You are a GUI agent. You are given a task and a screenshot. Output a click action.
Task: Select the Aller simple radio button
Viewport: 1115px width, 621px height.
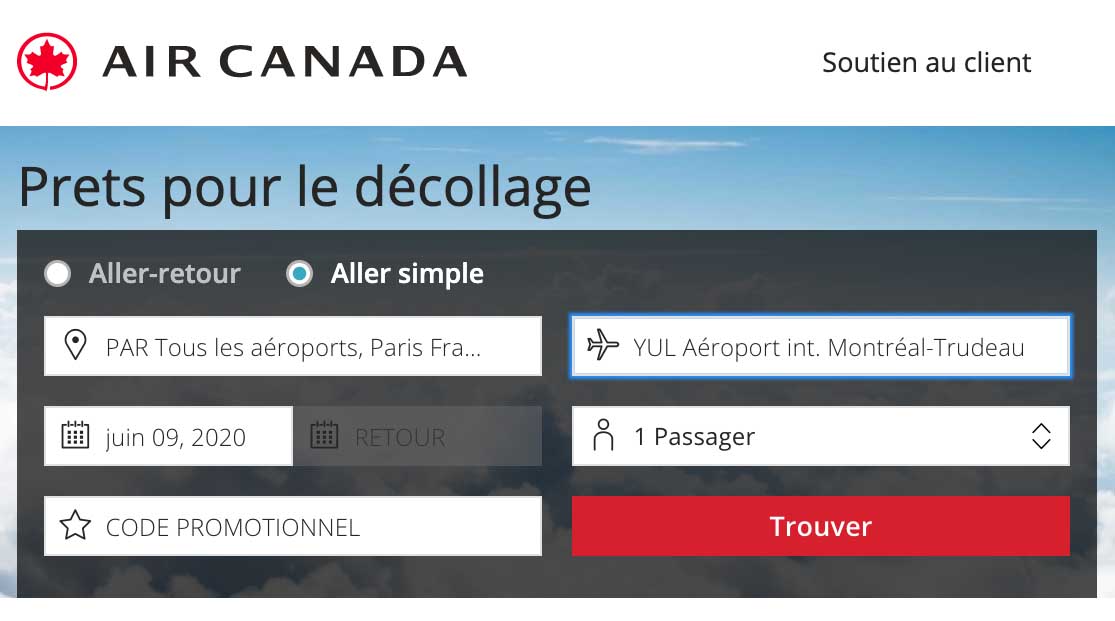tap(299, 274)
